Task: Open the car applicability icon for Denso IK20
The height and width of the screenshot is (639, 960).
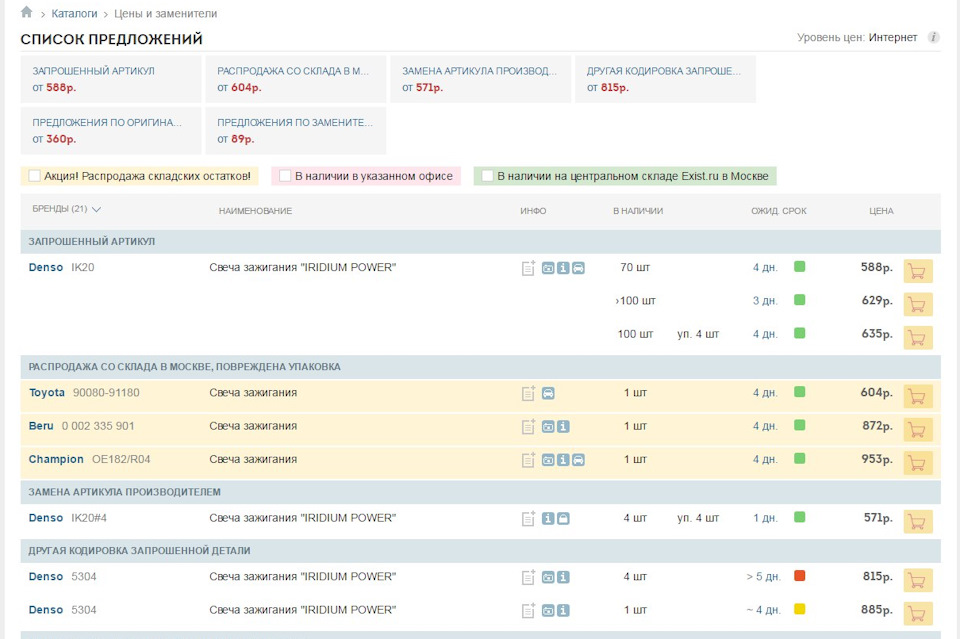Action: coord(579,268)
